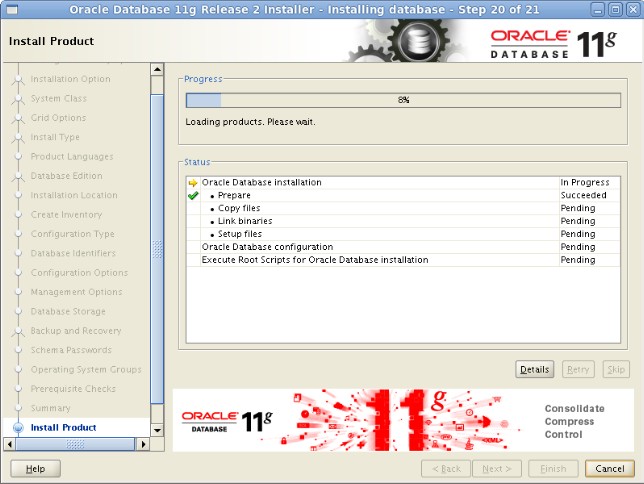Select the Install Type step
The image size is (644, 484).
pos(55,137)
